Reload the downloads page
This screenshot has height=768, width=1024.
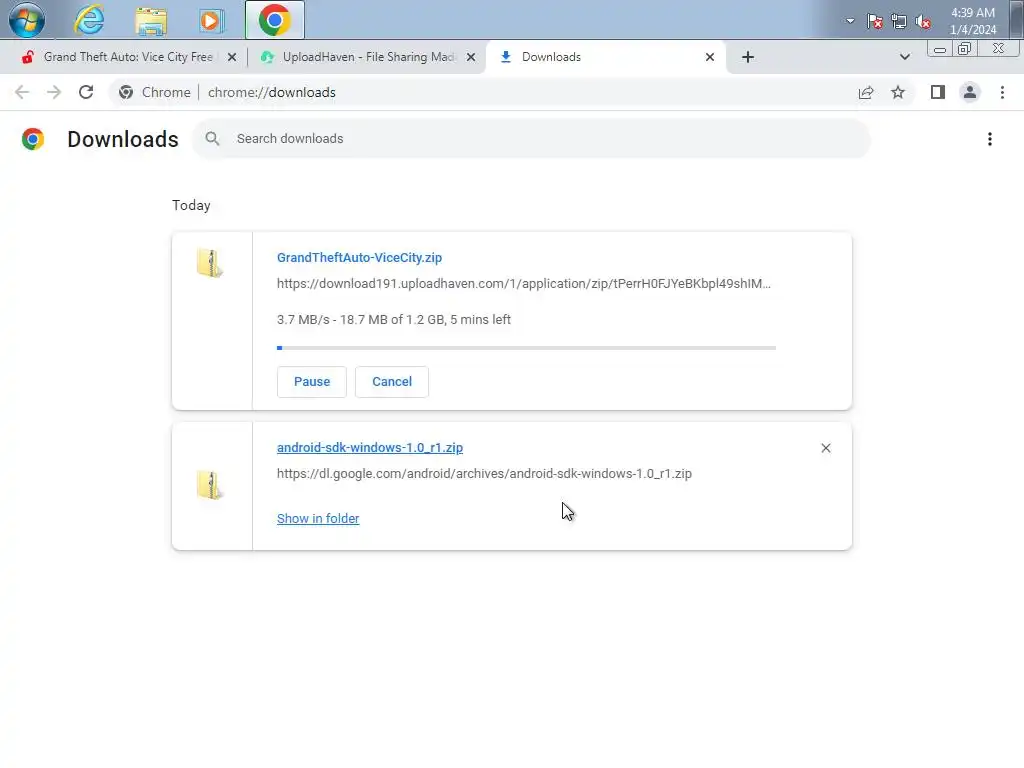click(x=86, y=92)
